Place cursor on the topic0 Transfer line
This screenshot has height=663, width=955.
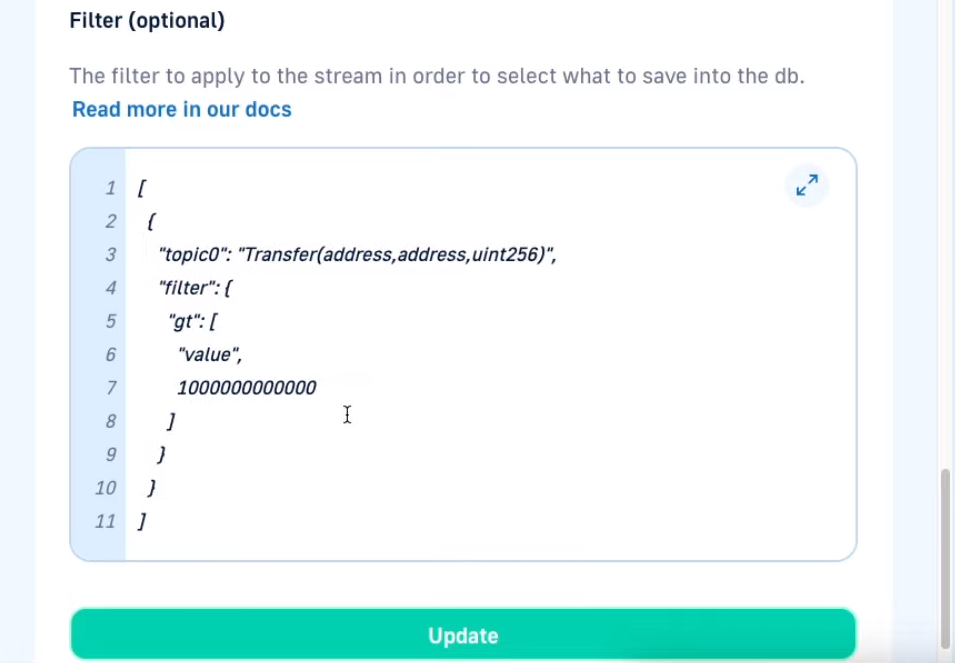[x=358, y=254]
